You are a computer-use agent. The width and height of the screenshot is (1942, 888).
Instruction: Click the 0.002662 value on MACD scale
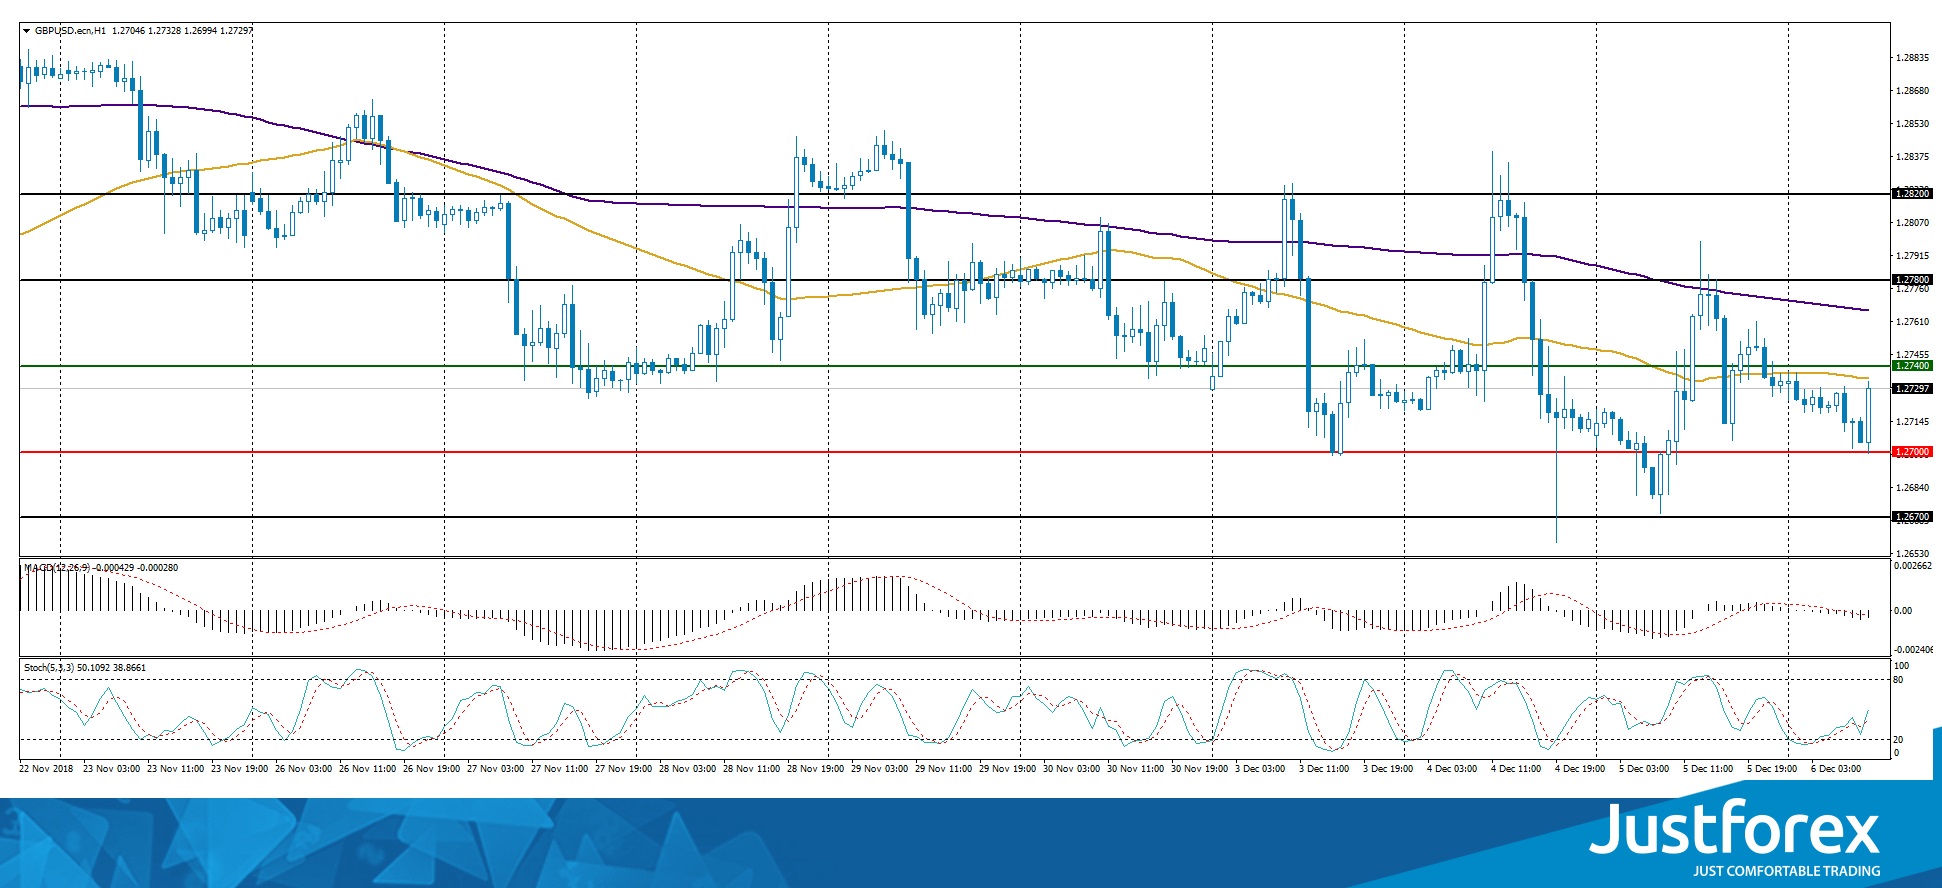[1913, 566]
